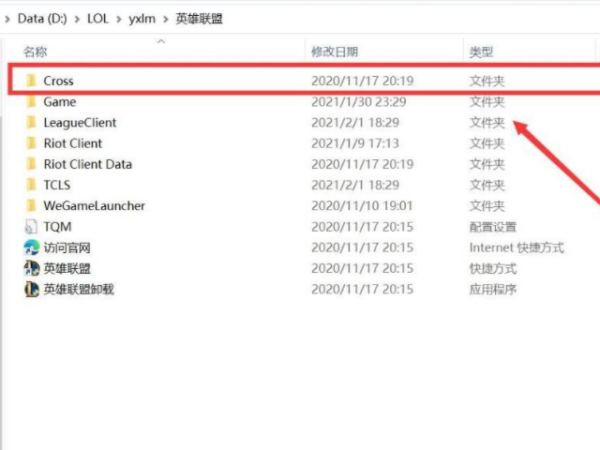Click the 应用程序 type cell
The image size is (600, 450).
493,289
